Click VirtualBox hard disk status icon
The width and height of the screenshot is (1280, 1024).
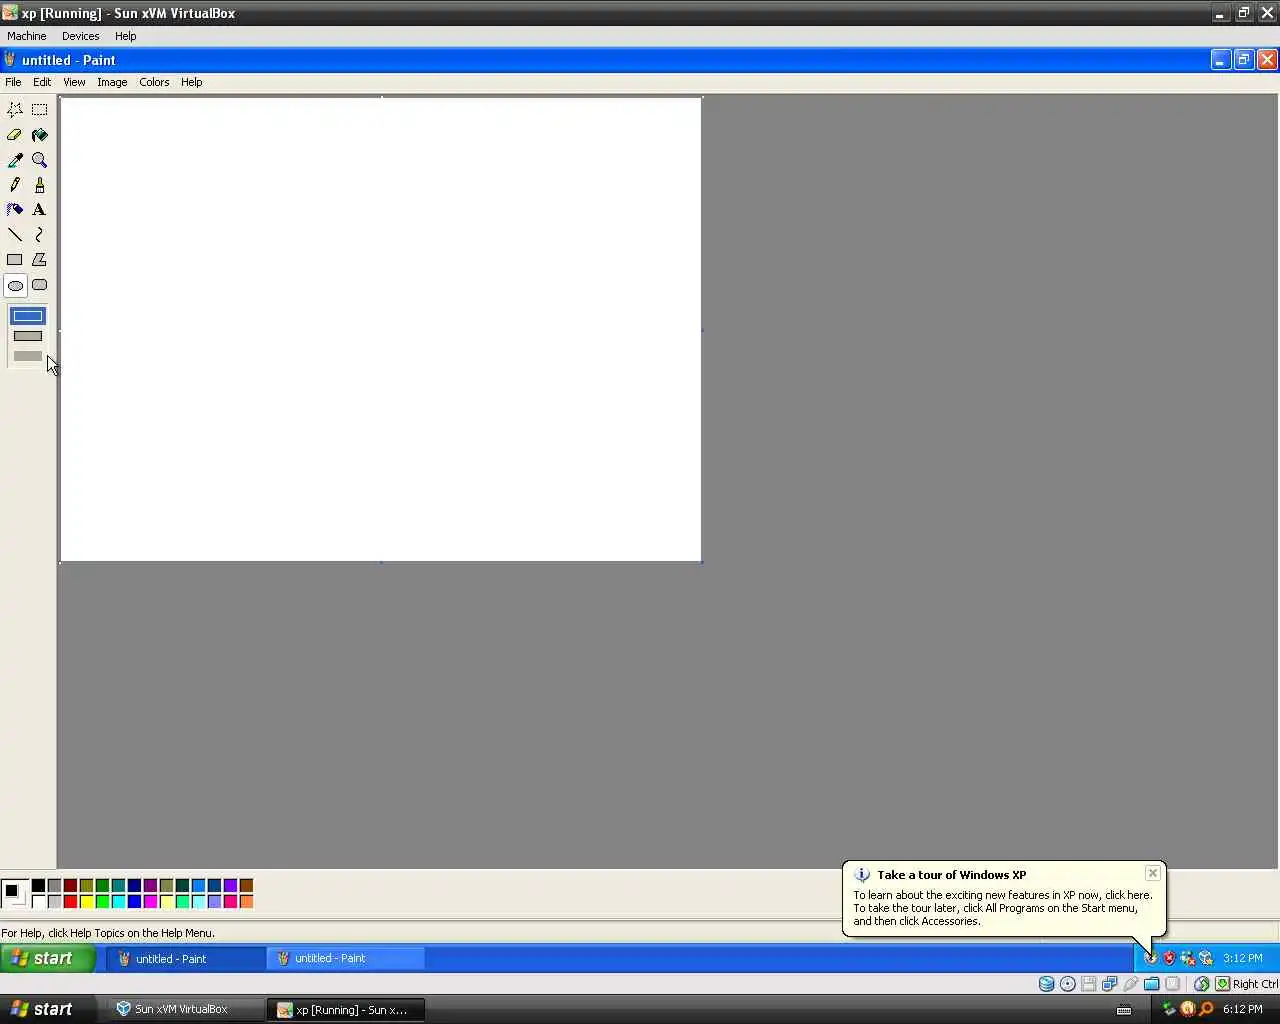click(1046, 984)
